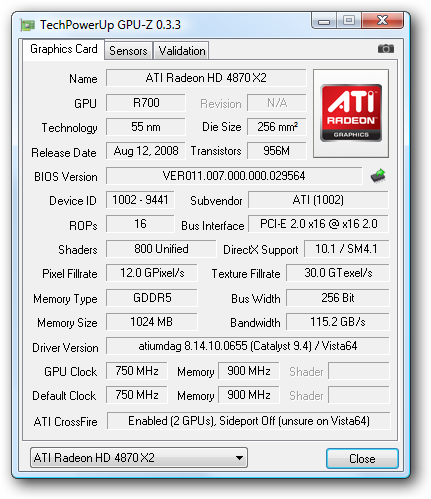
Task: Click the Release Date field
Action: tap(146, 151)
